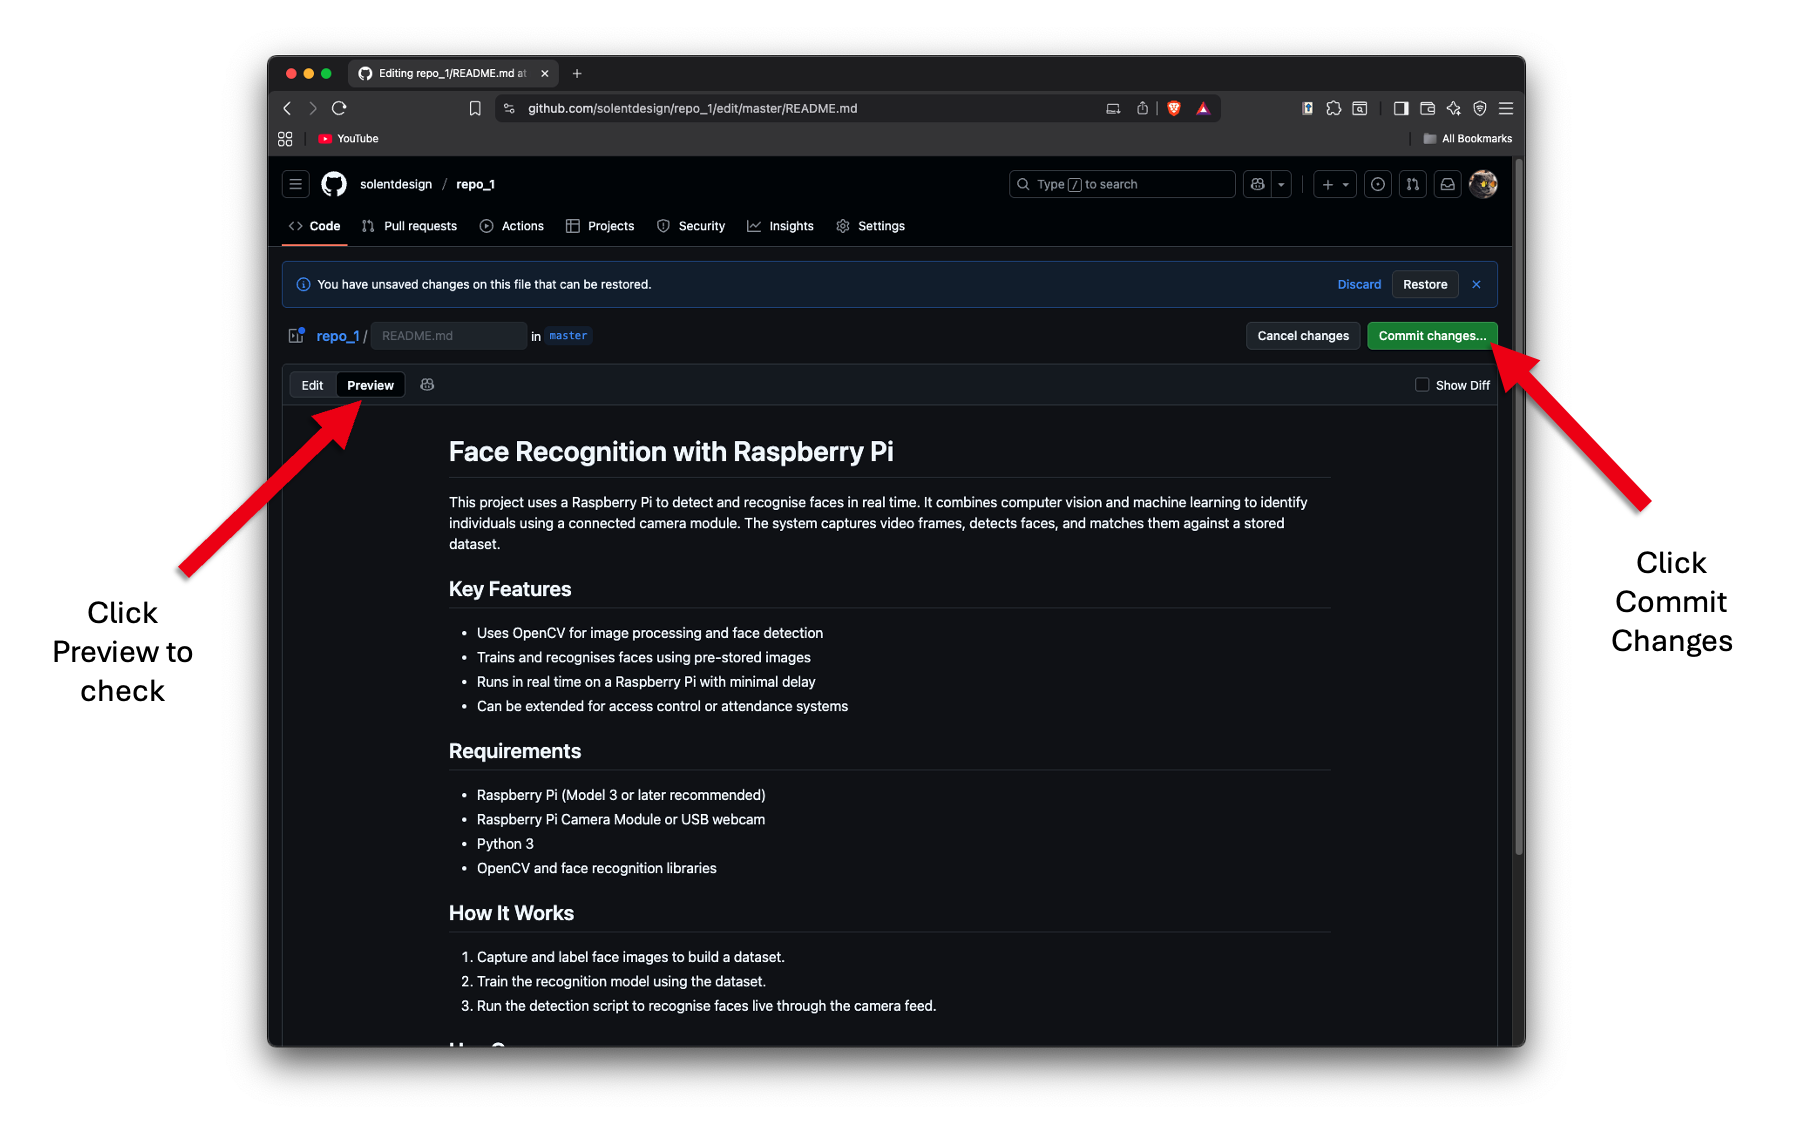Click the pull requests icon in header
This screenshot has width=1808, height=1129.
tap(1412, 184)
